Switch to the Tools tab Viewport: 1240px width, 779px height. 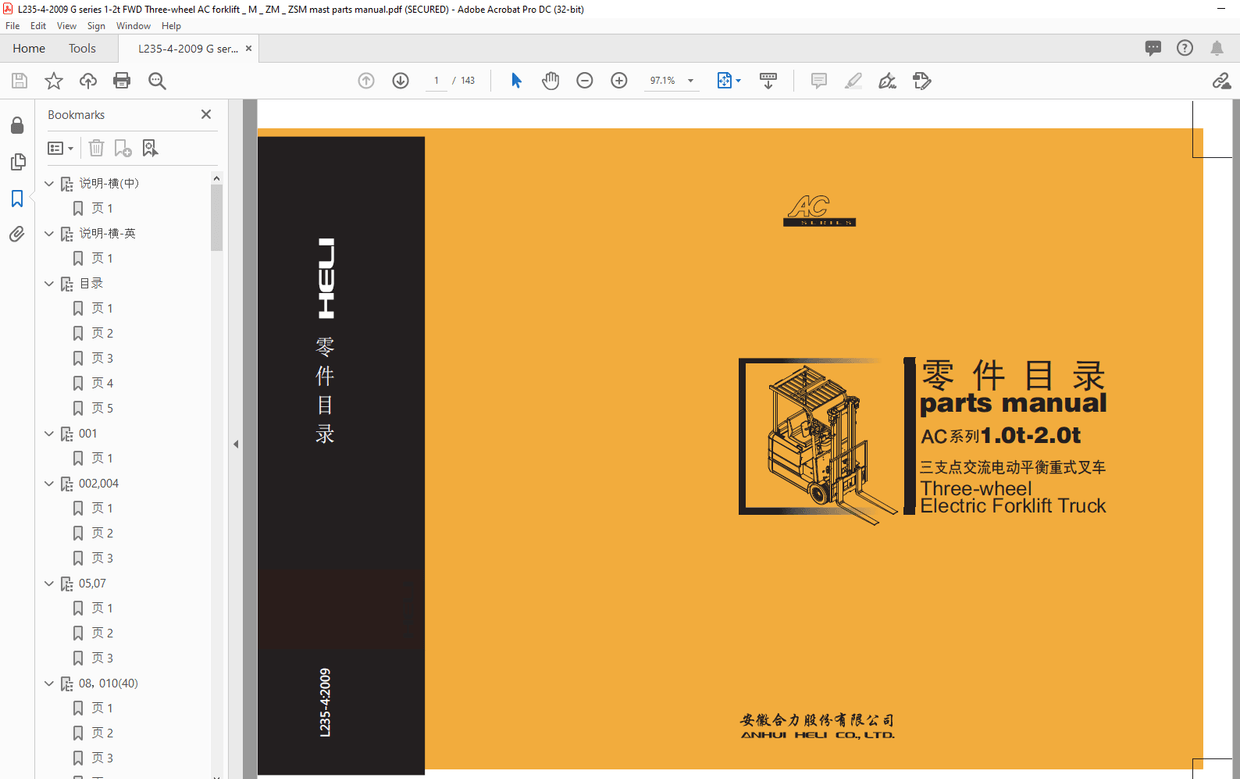click(82, 48)
